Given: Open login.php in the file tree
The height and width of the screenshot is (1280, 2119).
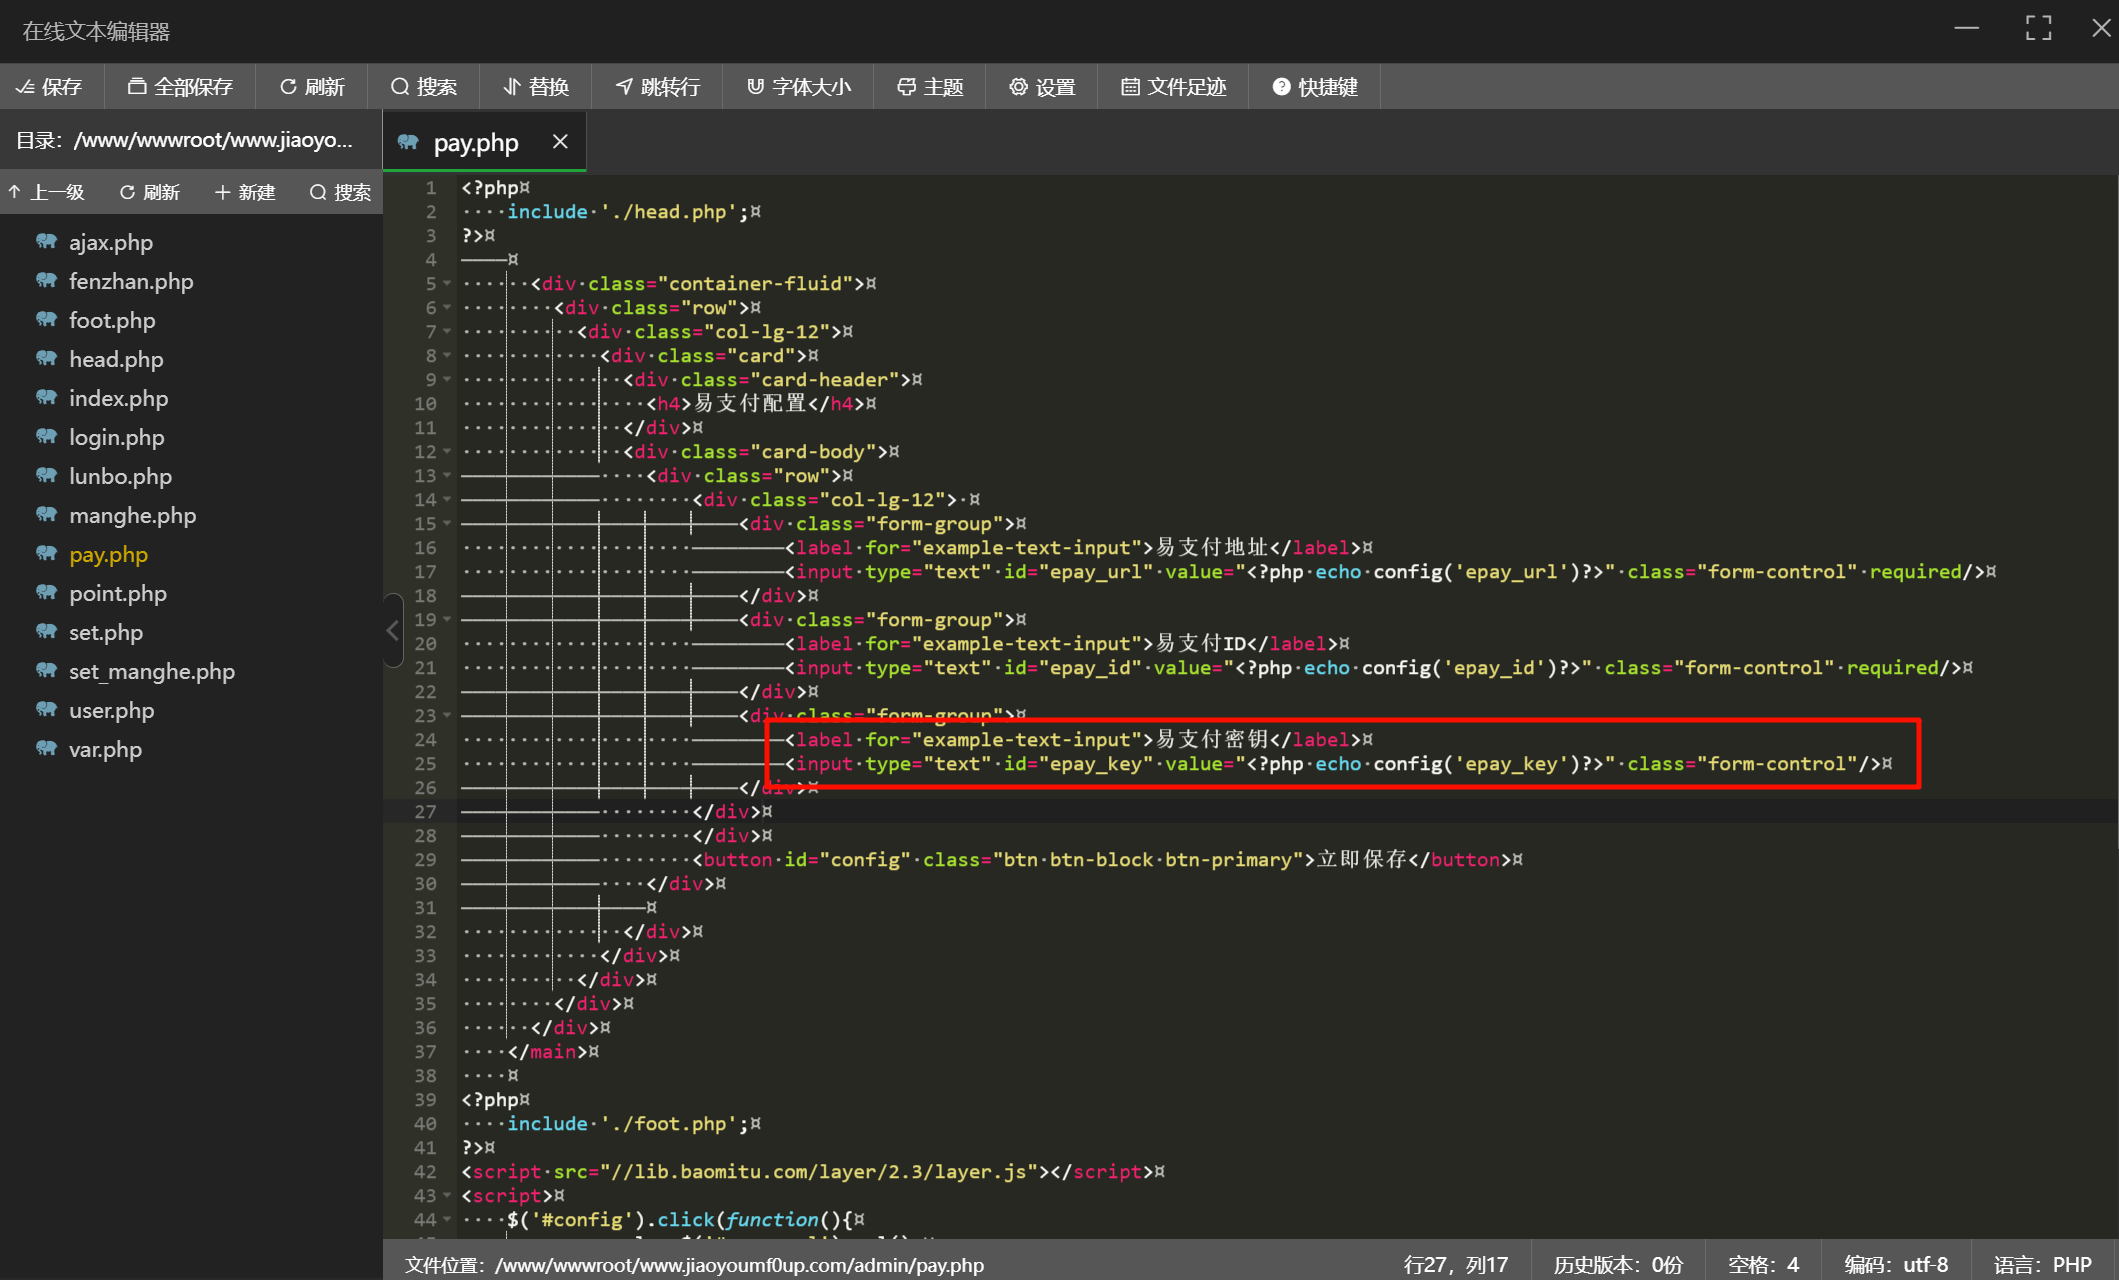Looking at the screenshot, I should tap(116, 437).
